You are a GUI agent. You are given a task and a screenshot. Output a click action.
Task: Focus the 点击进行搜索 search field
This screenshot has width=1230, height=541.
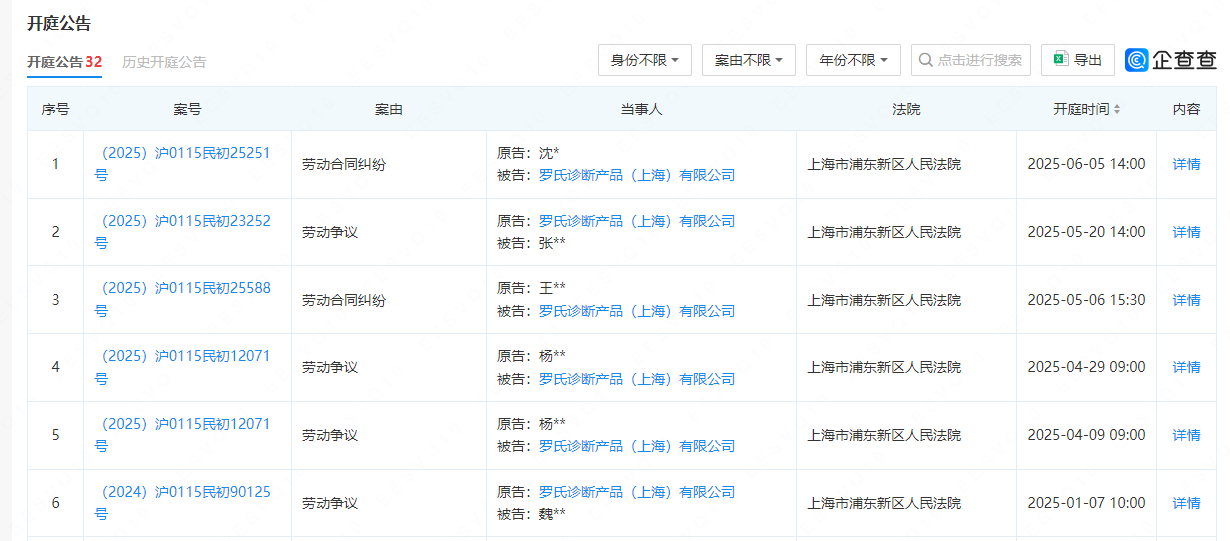point(971,60)
